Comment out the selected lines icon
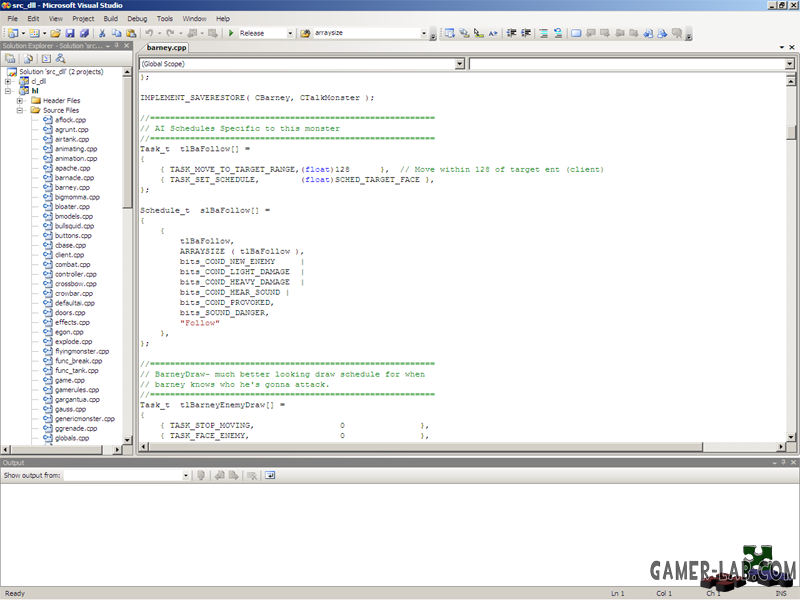Screen dimensions: 800x600 coord(544,33)
